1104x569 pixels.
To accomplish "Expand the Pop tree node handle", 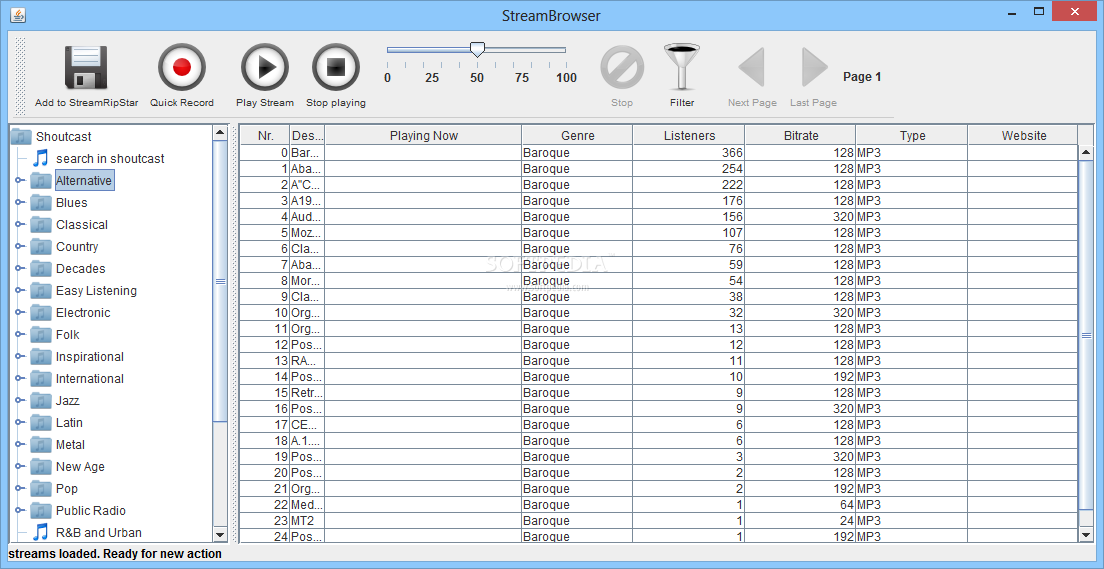I will (x=19, y=489).
